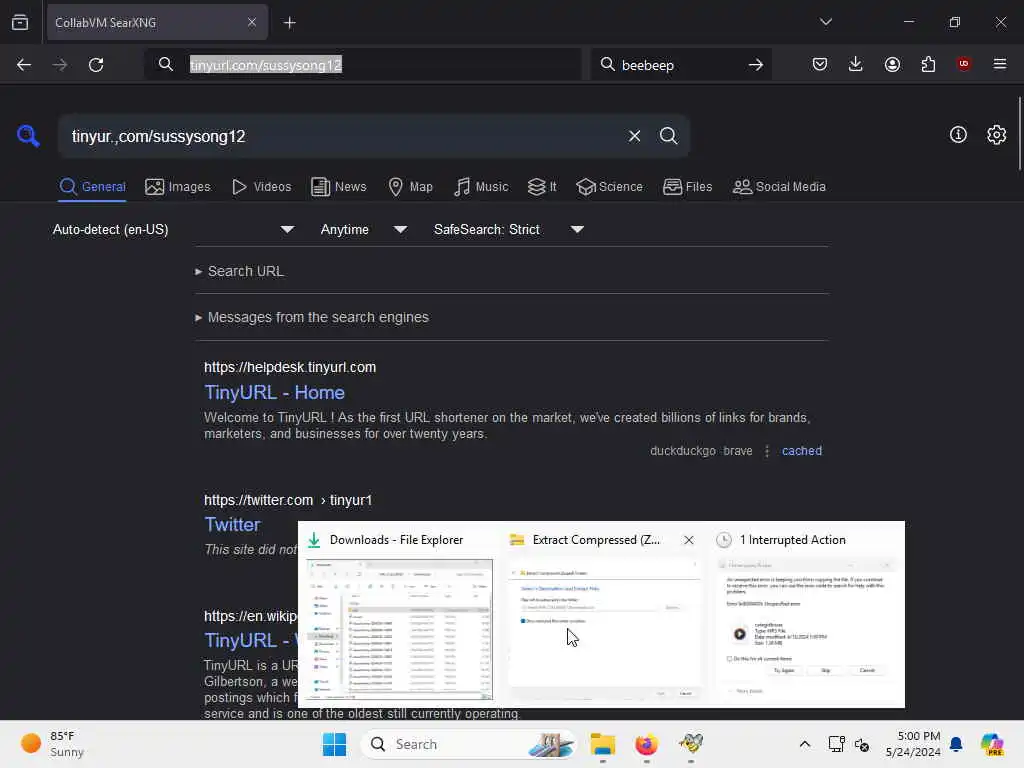Open the TinyURL - Home result link
This screenshot has height=768, width=1024.
[274, 392]
